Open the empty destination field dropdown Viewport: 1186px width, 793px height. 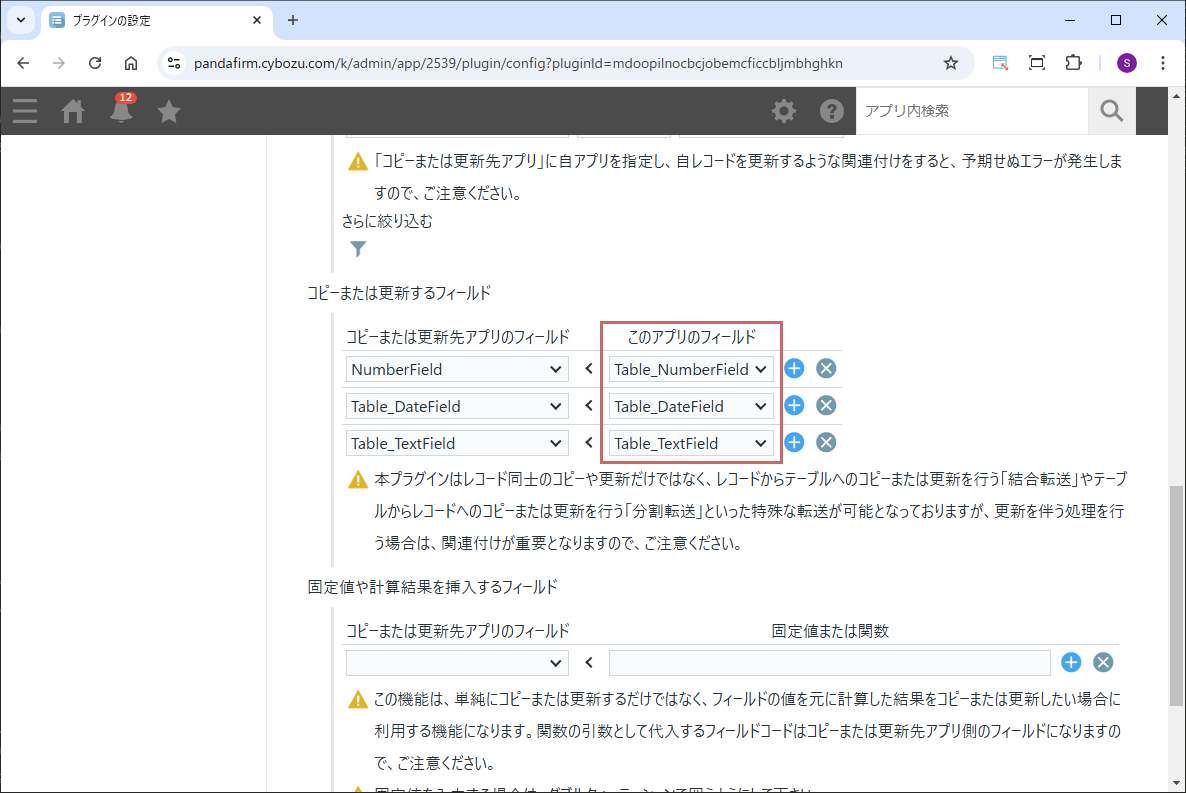(457, 663)
